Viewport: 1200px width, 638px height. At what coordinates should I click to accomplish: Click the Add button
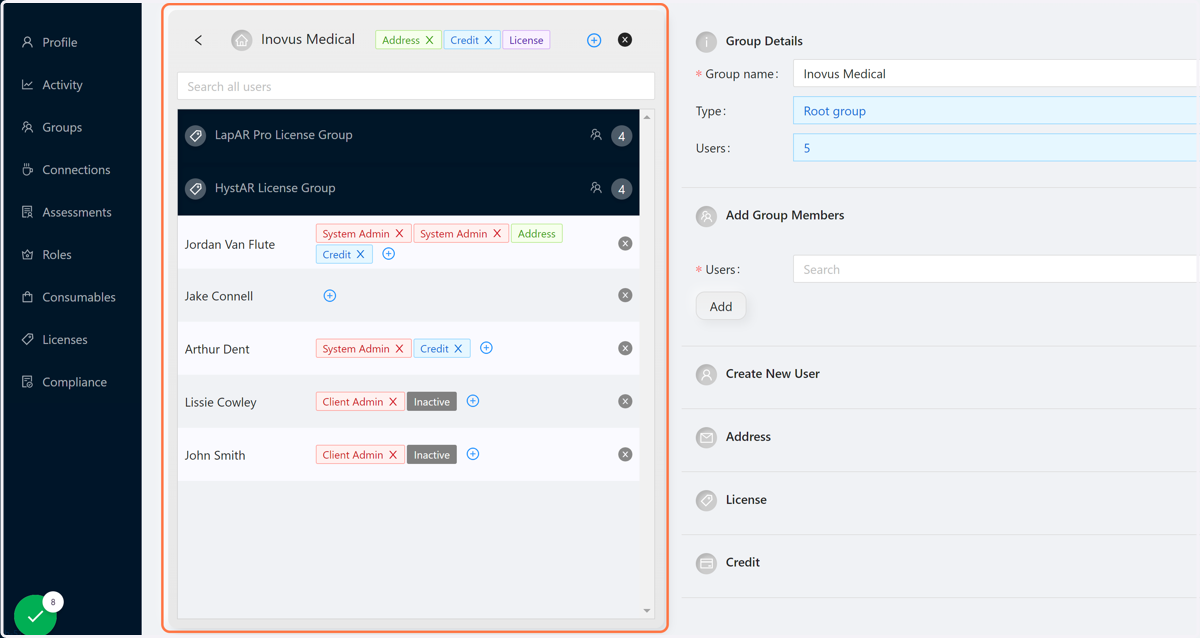[721, 307]
